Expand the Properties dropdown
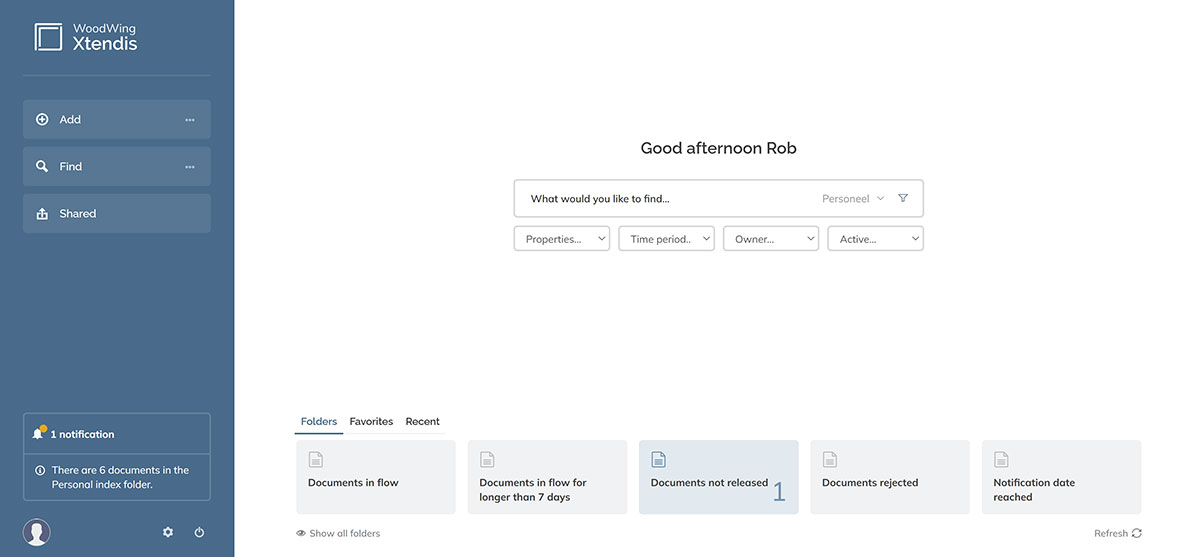Screen dimensions: 1200x557 coord(561,239)
